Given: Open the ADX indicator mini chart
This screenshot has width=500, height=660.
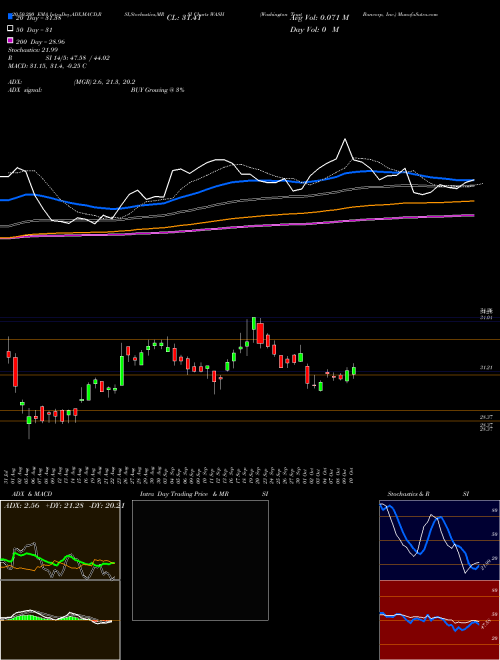Looking at the screenshot, I should [60, 540].
